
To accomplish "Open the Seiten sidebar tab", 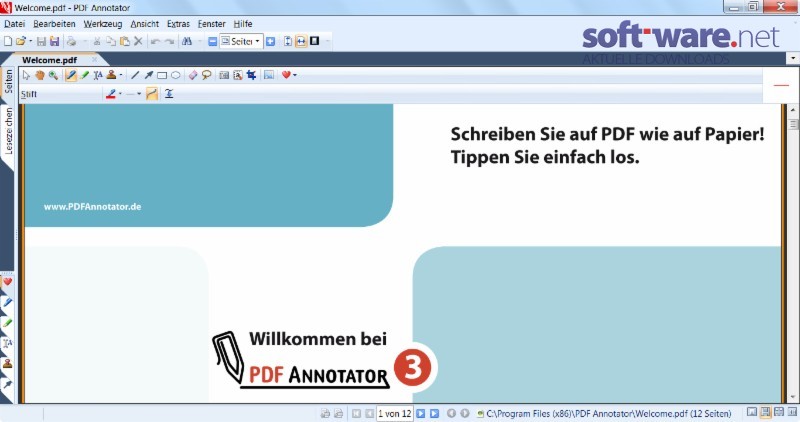I will pos(8,82).
